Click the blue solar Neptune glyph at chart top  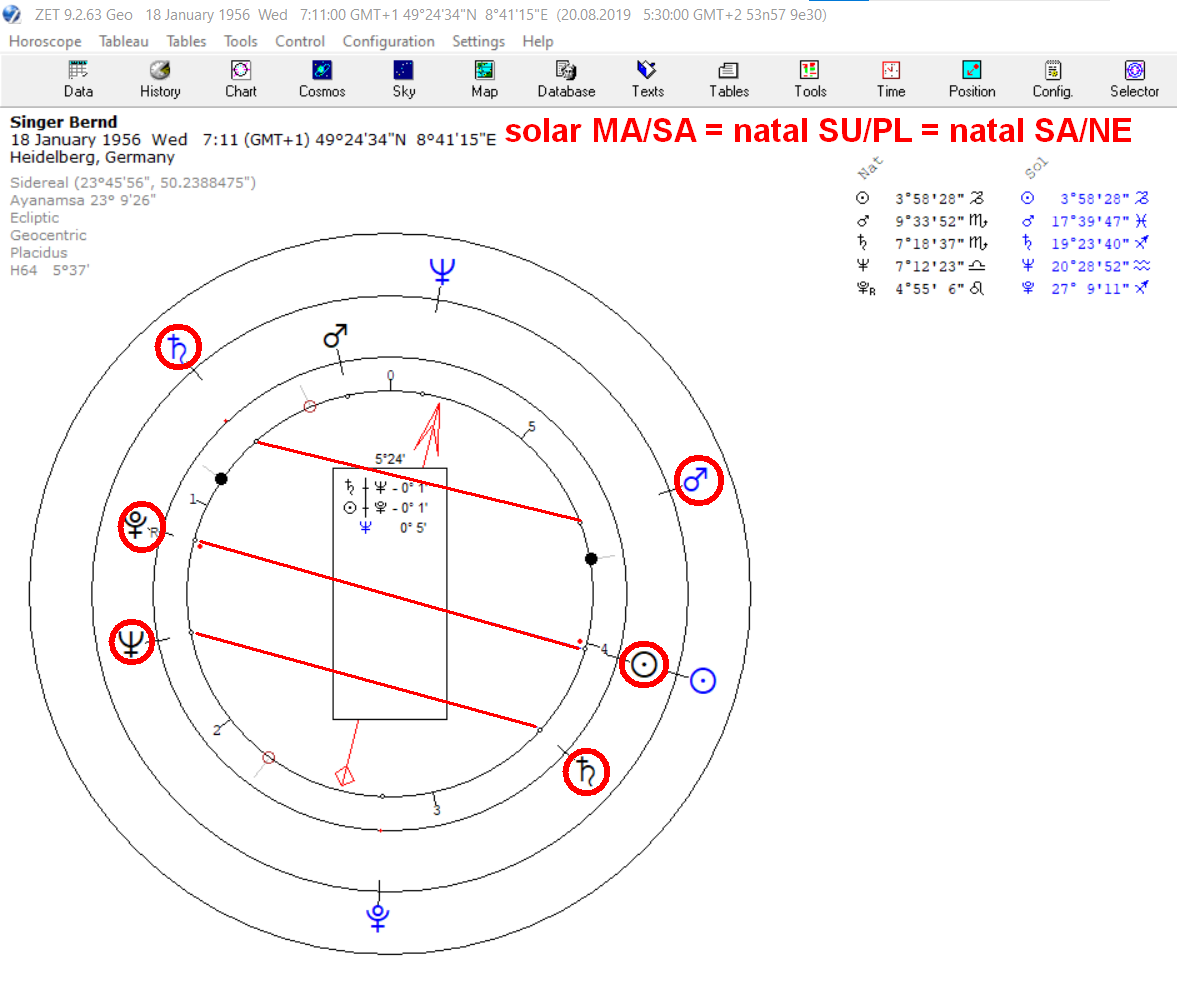point(442,271)
